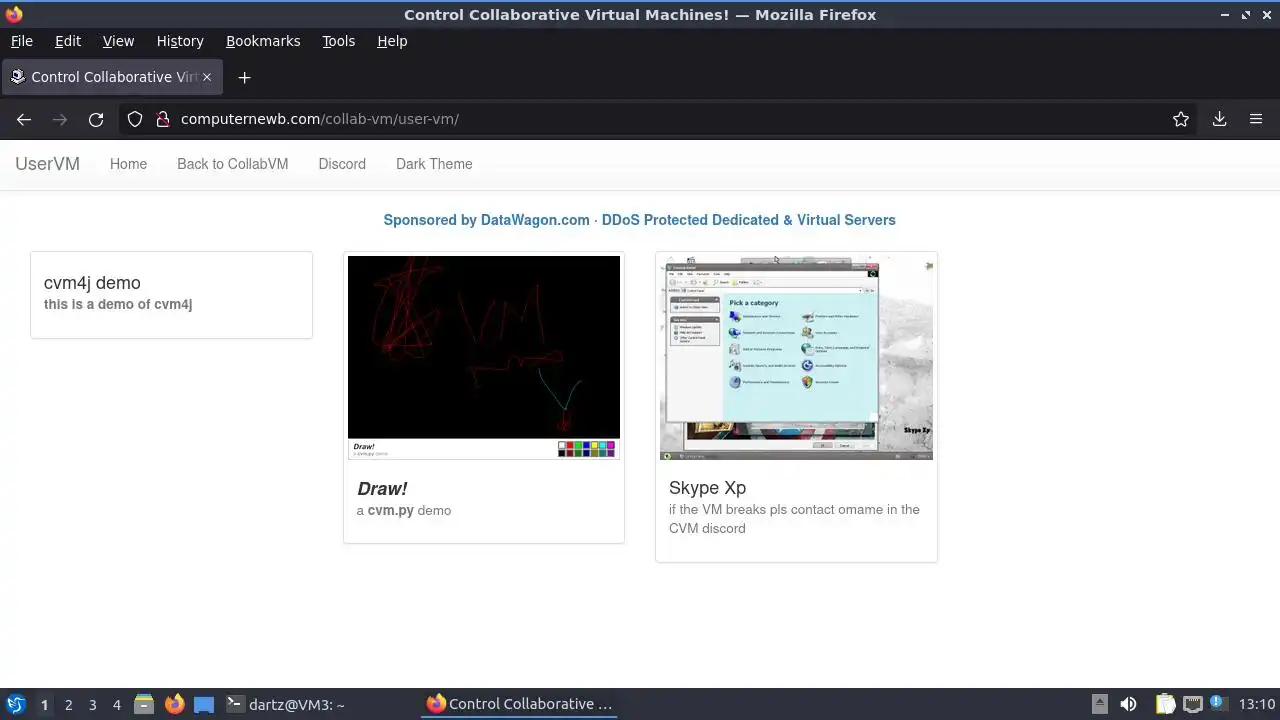Click the Firefox logo in the title bar

(13, 14)
